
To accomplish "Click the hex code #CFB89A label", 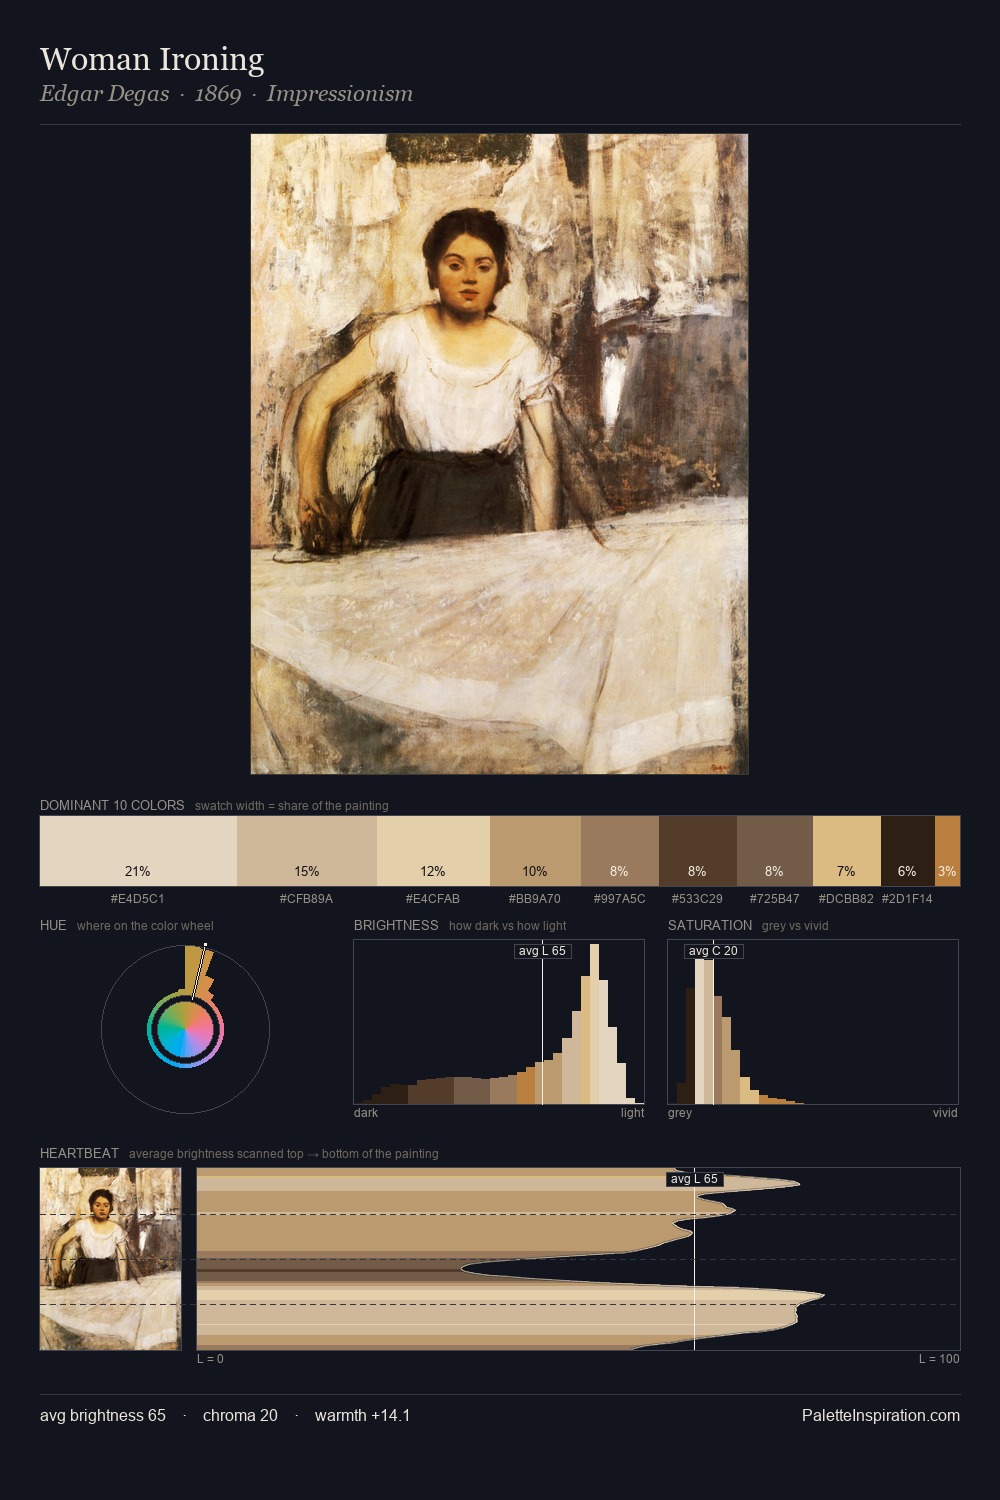I will 307,899.
